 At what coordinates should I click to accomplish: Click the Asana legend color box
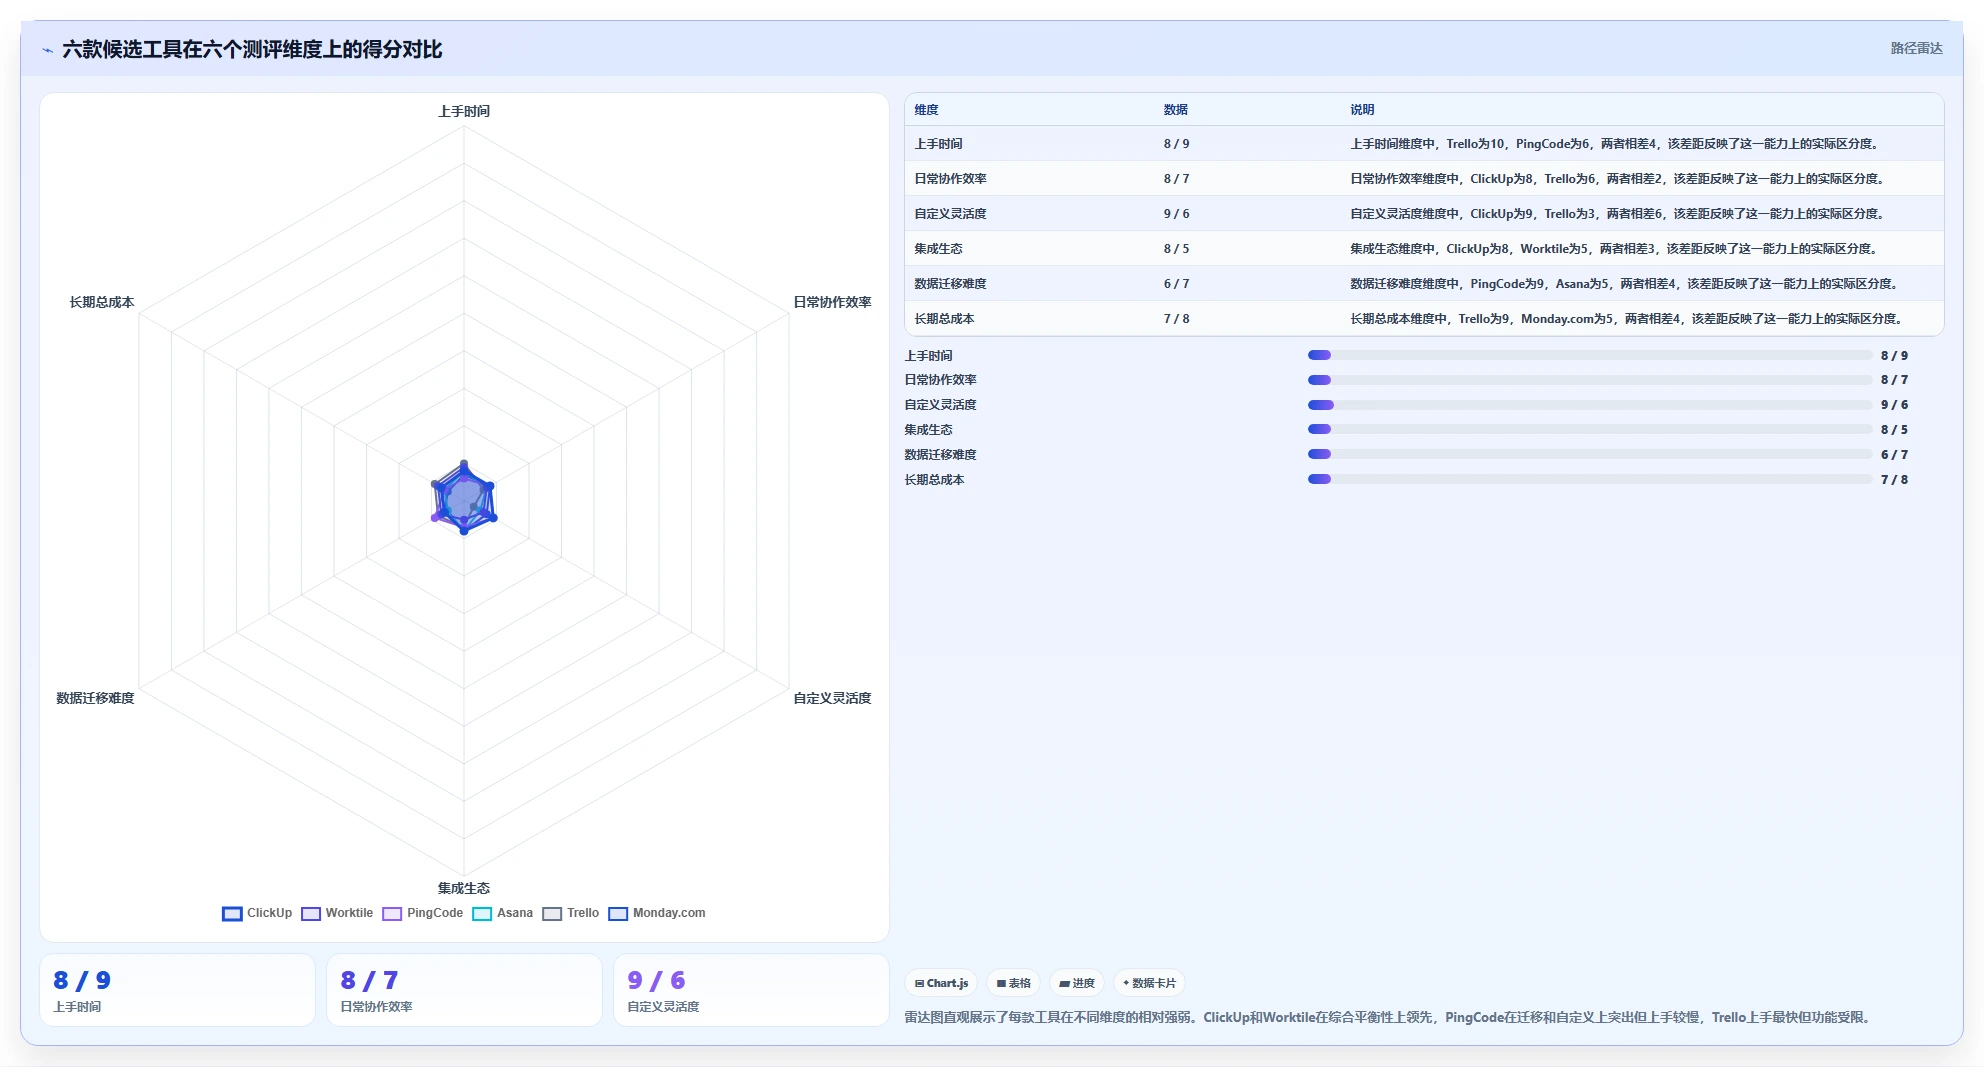point(482,913)
